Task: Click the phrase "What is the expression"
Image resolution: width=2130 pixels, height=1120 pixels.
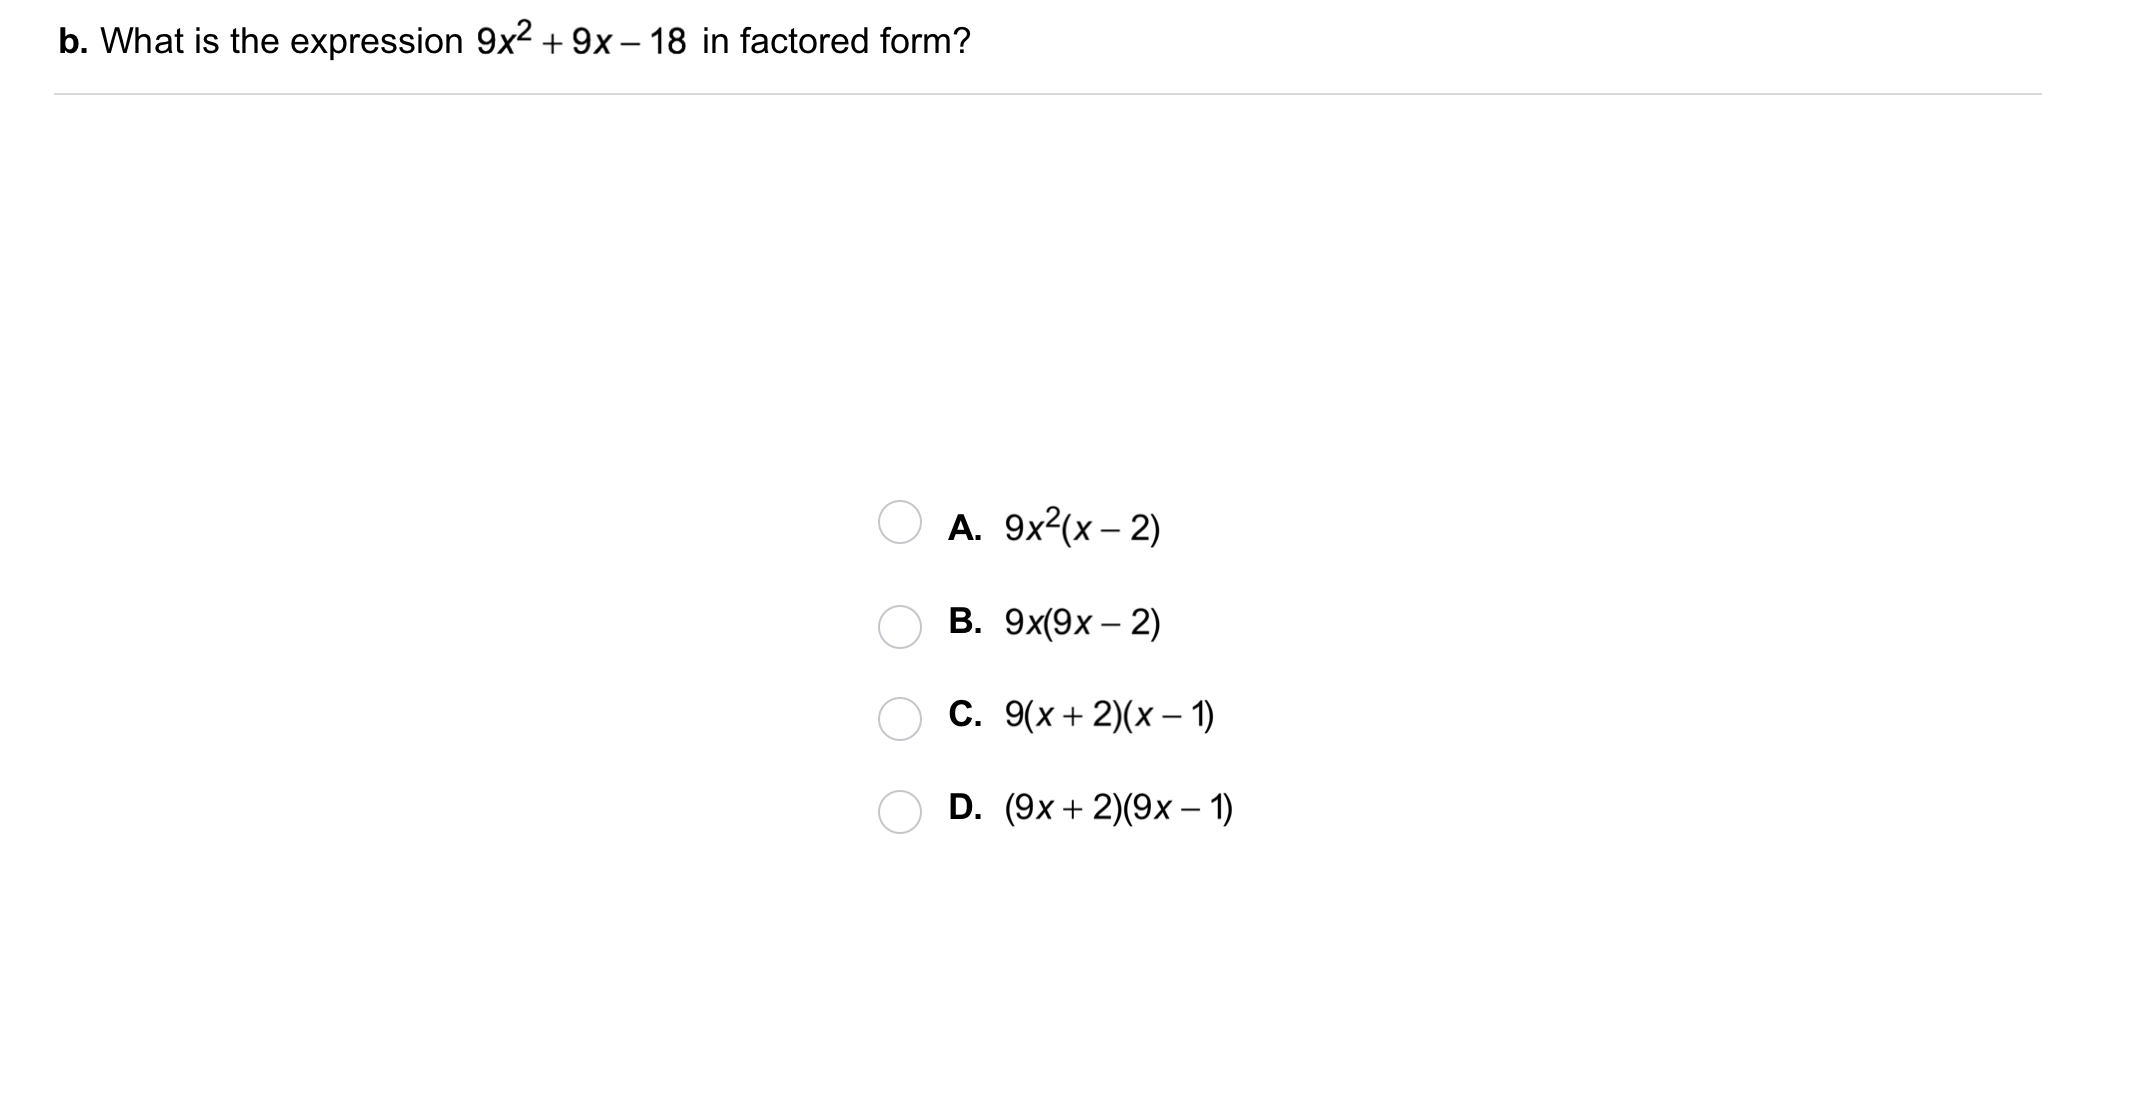Action: click(x=282, y=41)
